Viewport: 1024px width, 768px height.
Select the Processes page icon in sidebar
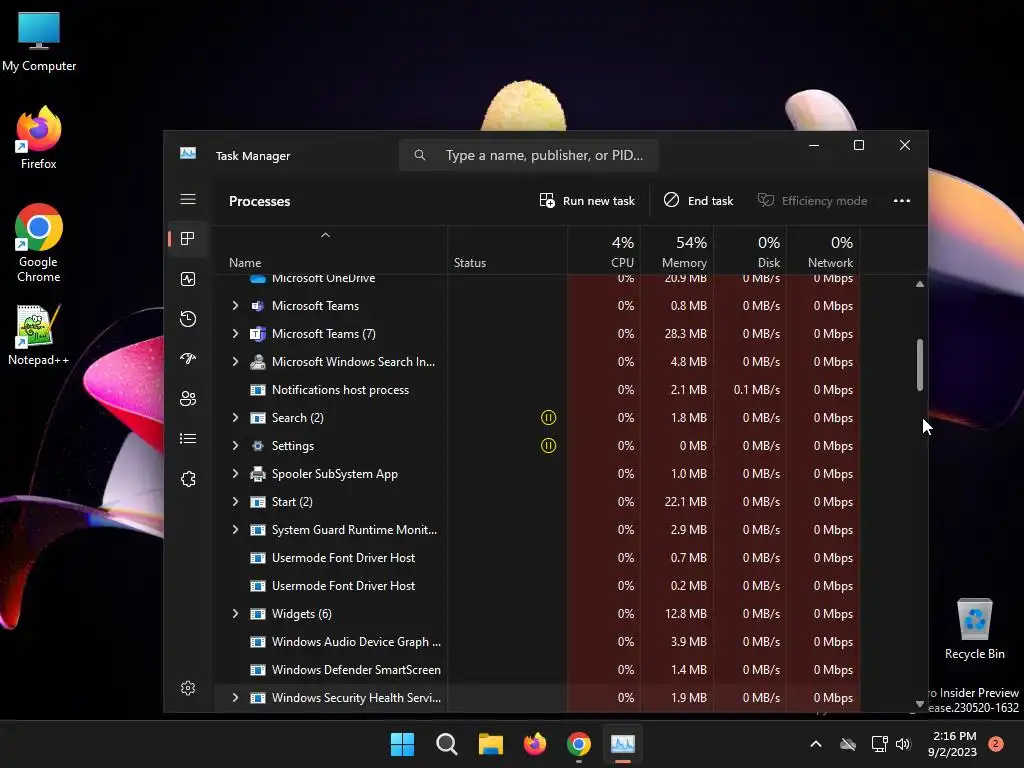pos(188,238)
